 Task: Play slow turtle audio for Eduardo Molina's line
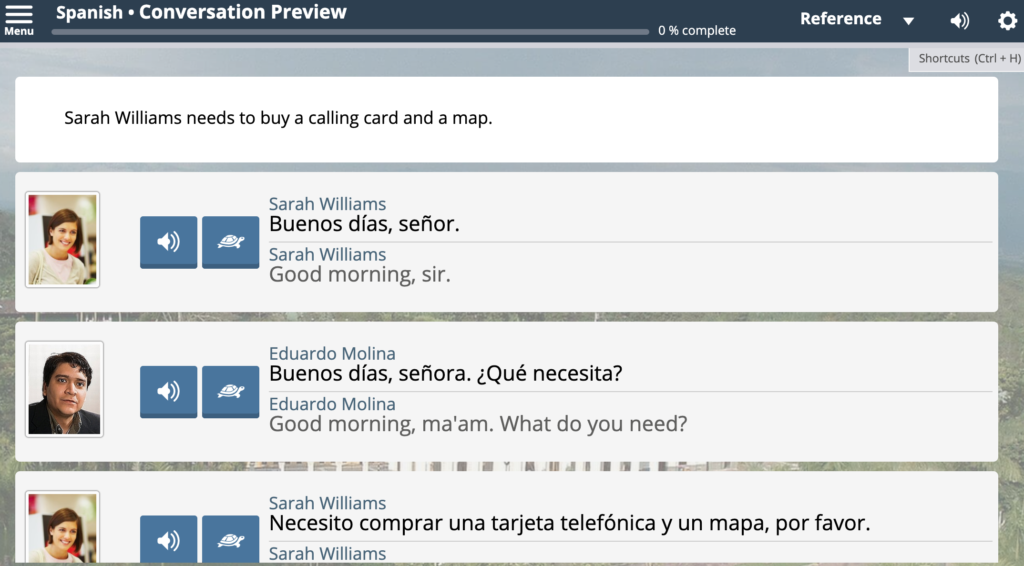pos(230,391)
